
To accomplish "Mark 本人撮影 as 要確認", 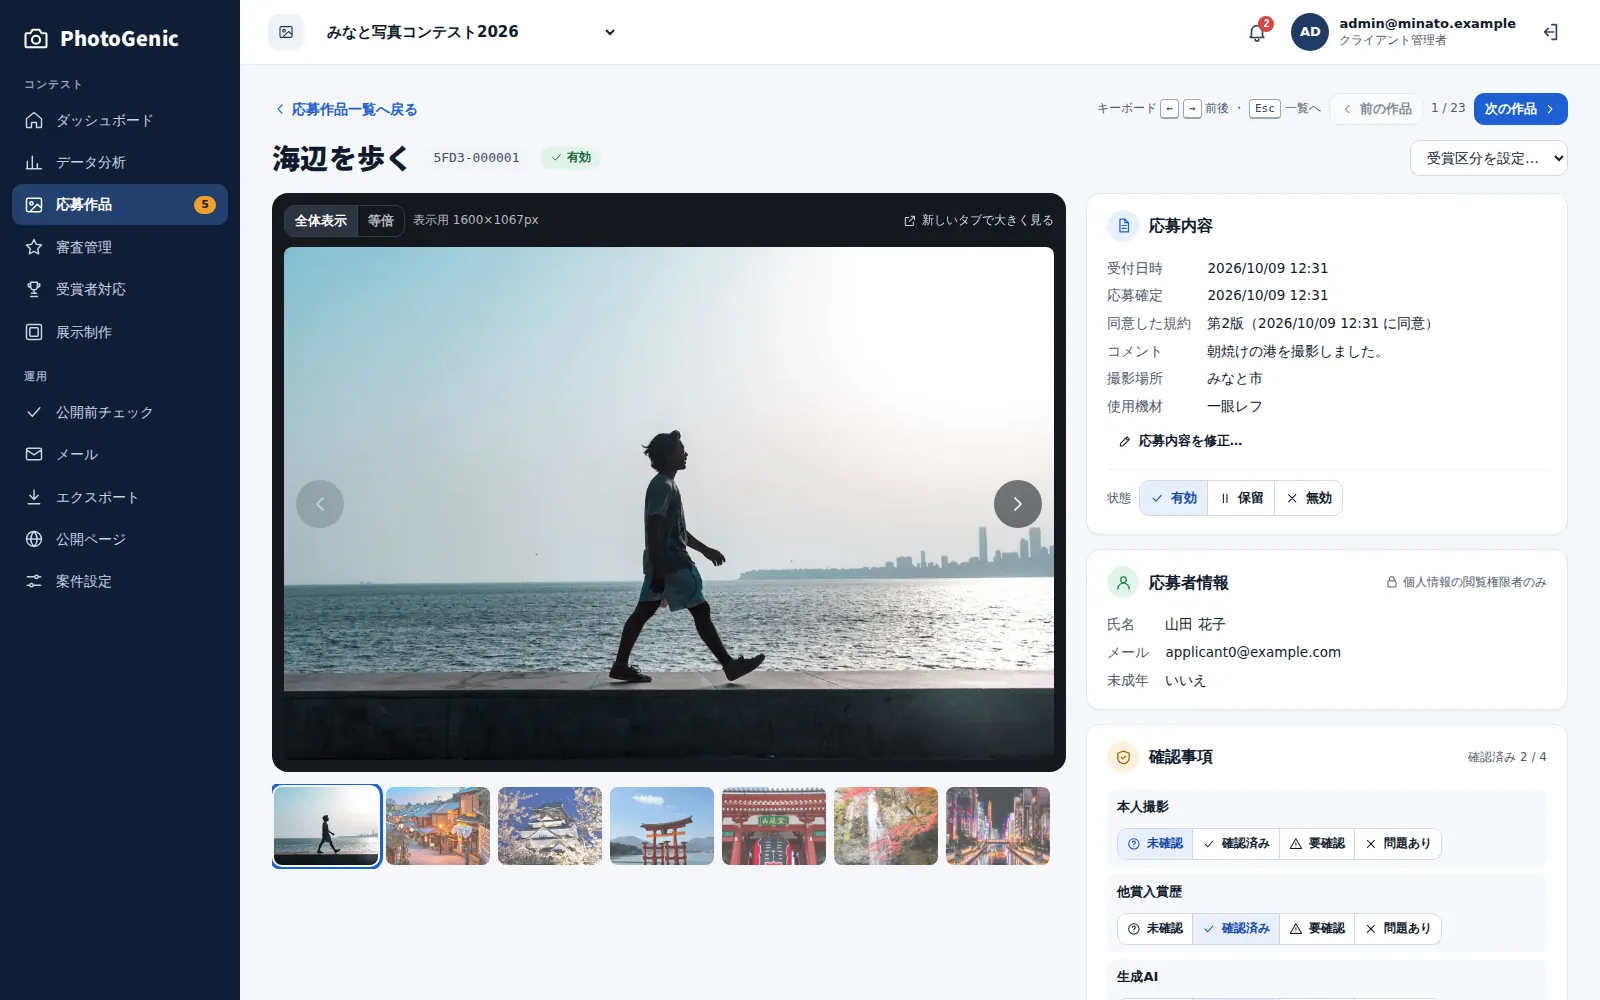I will (x=1317, y=844).
